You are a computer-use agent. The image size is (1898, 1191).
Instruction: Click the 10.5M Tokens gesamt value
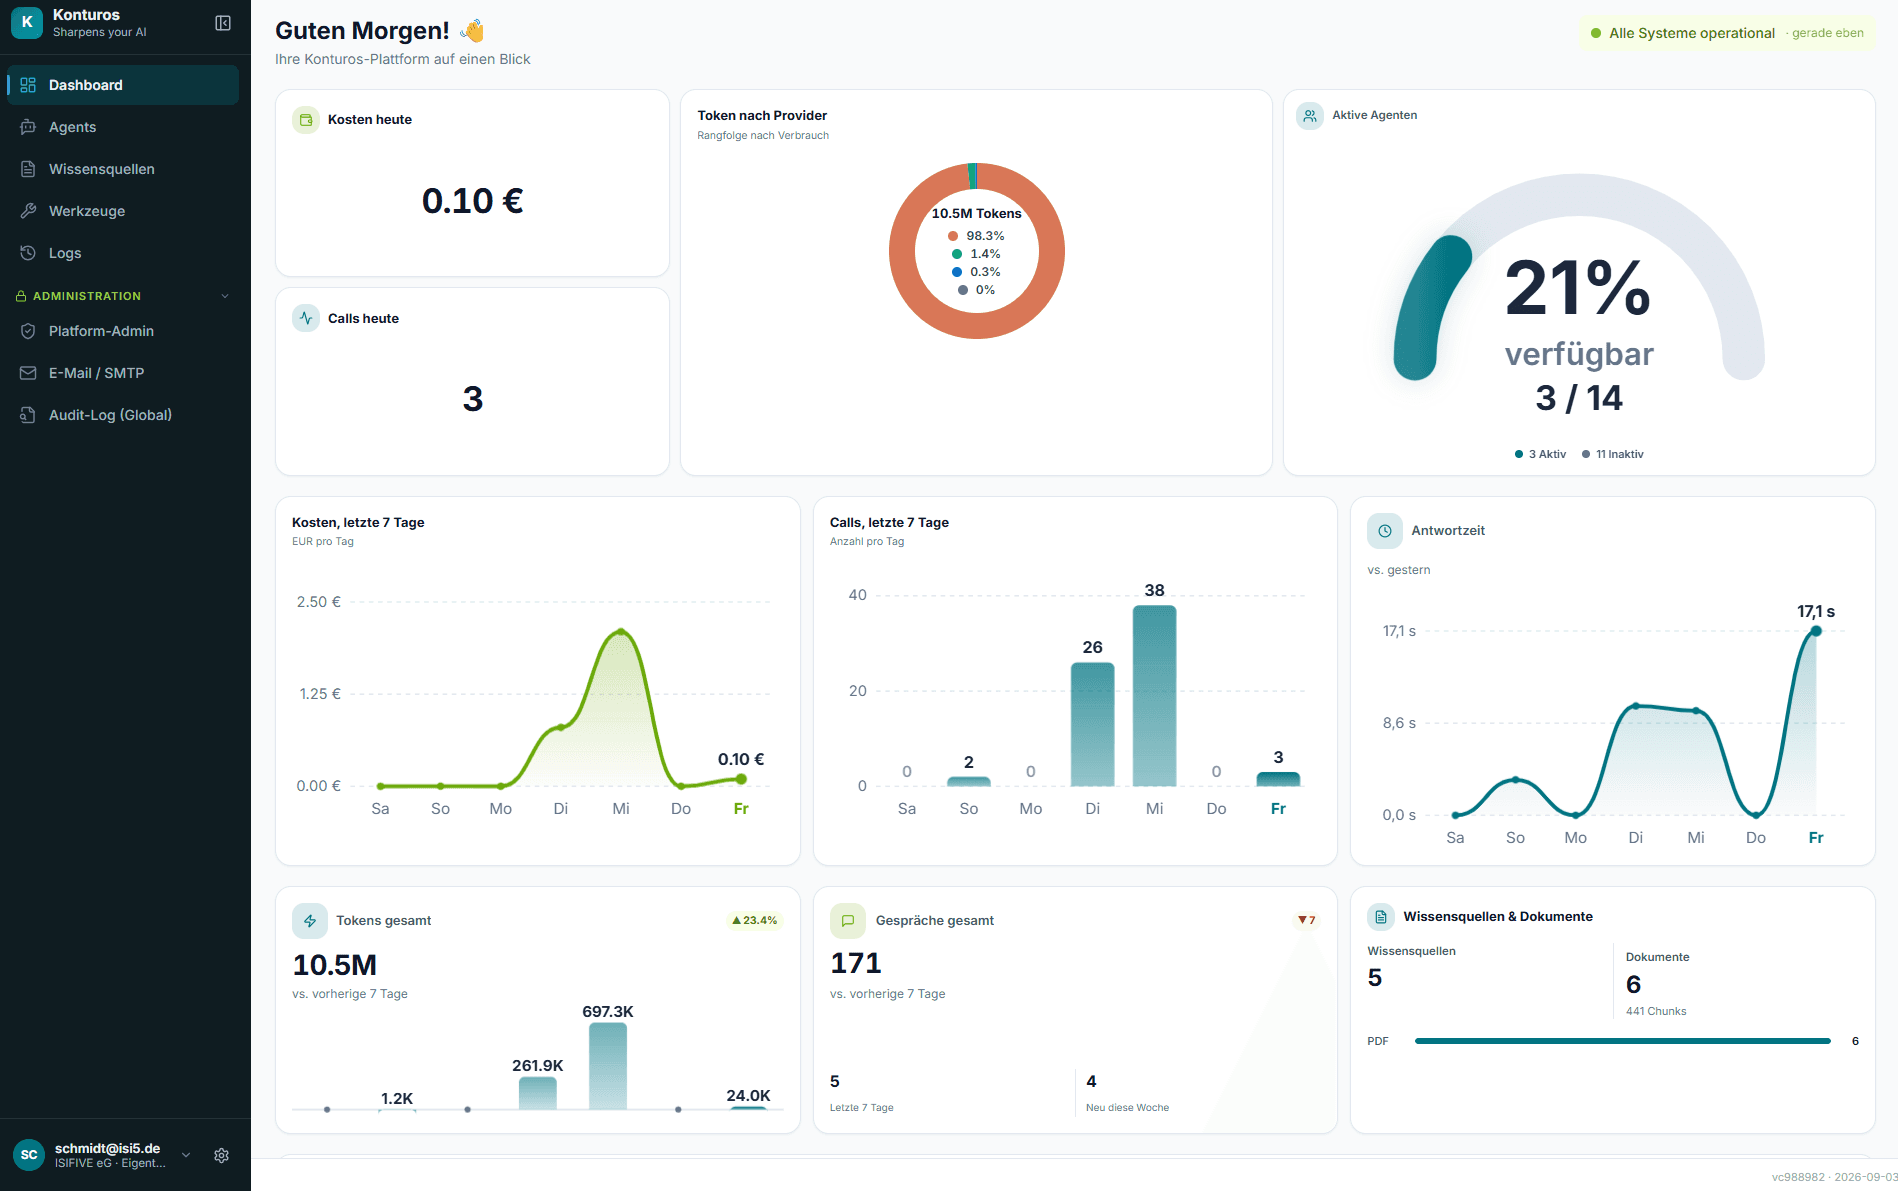(335, 965)
